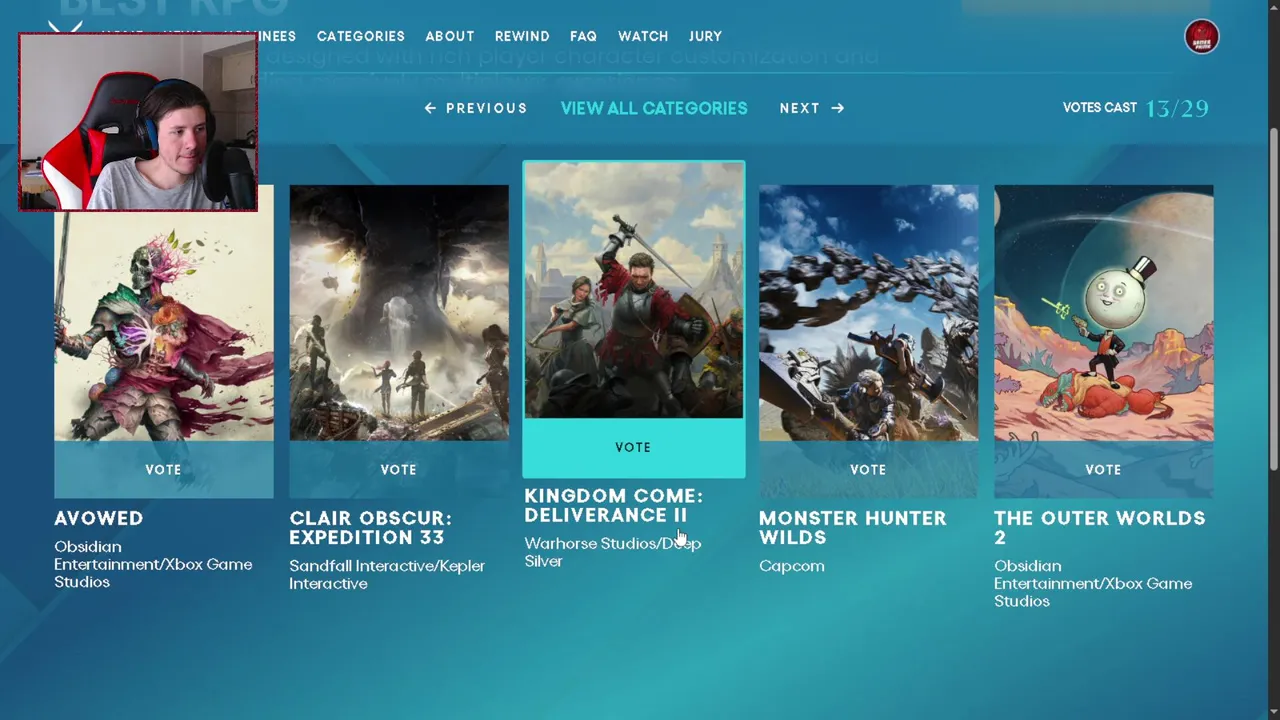Open the ABOUT menu item
The width and height of the screenshot is (1280, 720).
(x=450, y=36)
